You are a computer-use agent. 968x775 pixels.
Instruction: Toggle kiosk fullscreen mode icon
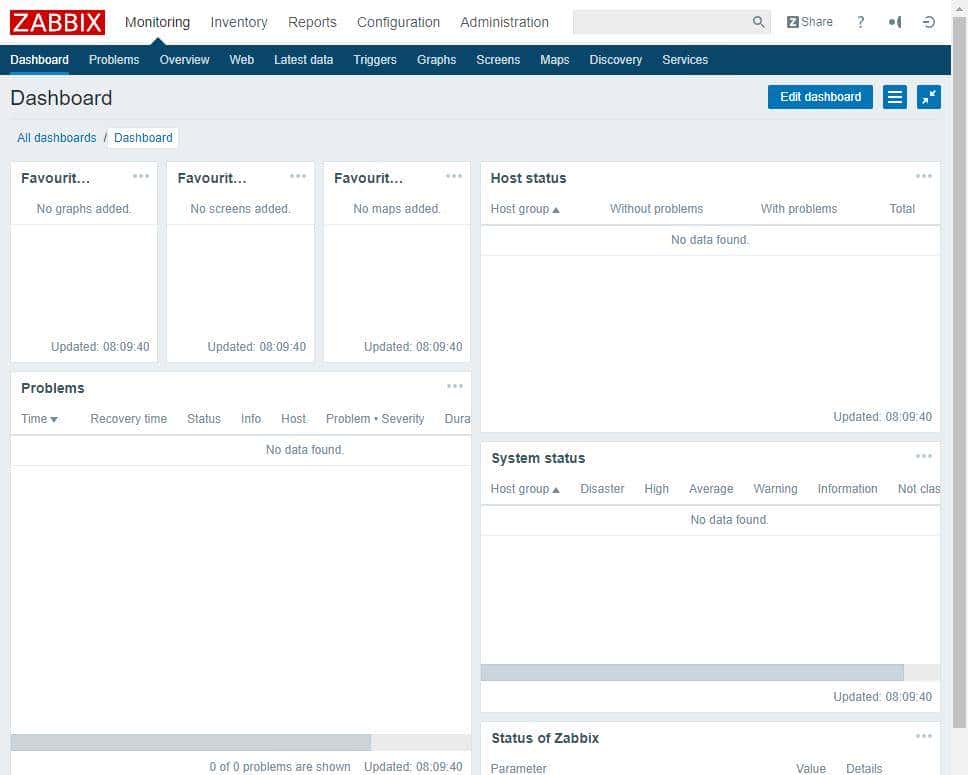pyautogui.click(x=928, y=97)
